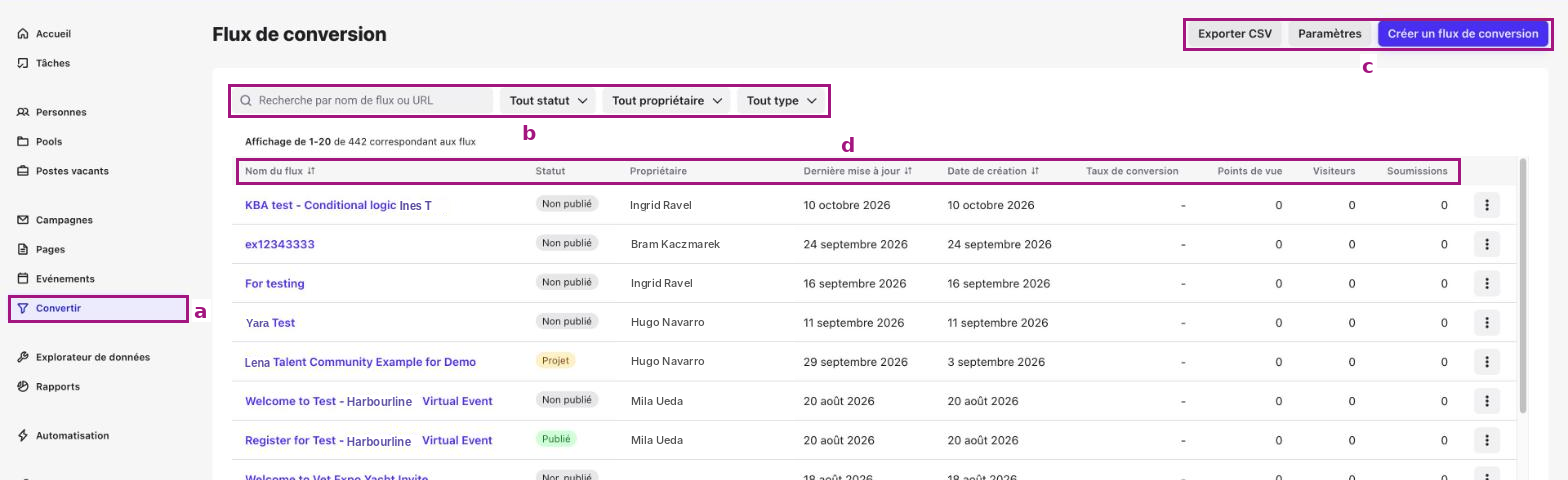This screenshot has height=480, width=1568.
Task: Open the Accueil home icon in sidebar
Action: click(x=23, y=34)
